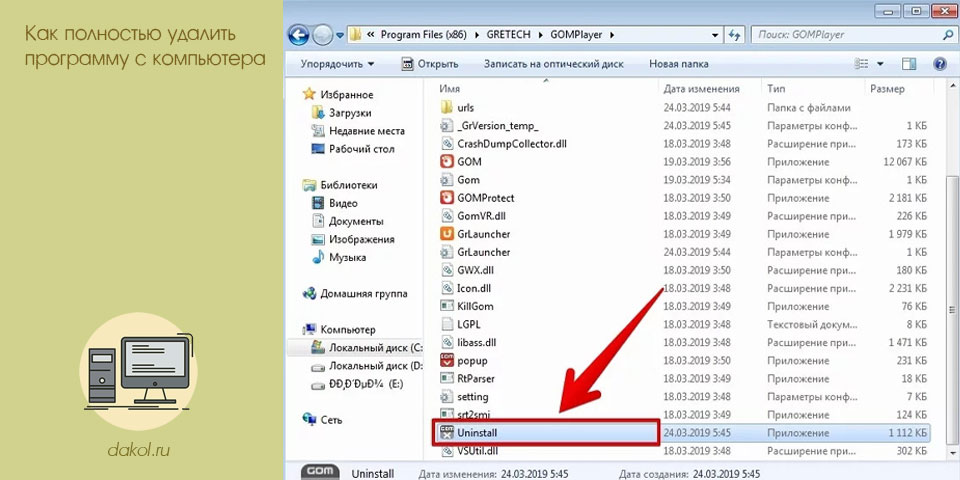Sort by the Размер column header
This screenshot has width=960, height=480.
point(887,89)
